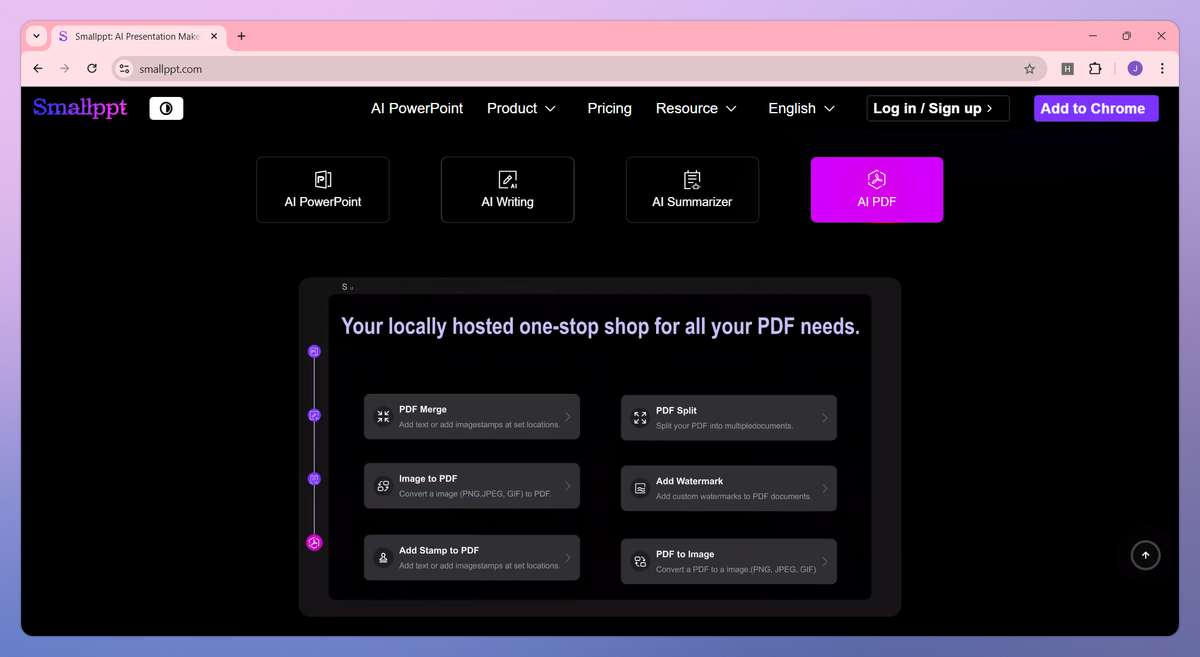Click the highlighted PDF timeline step icon
Viewport: 1200px width, 657px height.
click(x=314, y=543)
